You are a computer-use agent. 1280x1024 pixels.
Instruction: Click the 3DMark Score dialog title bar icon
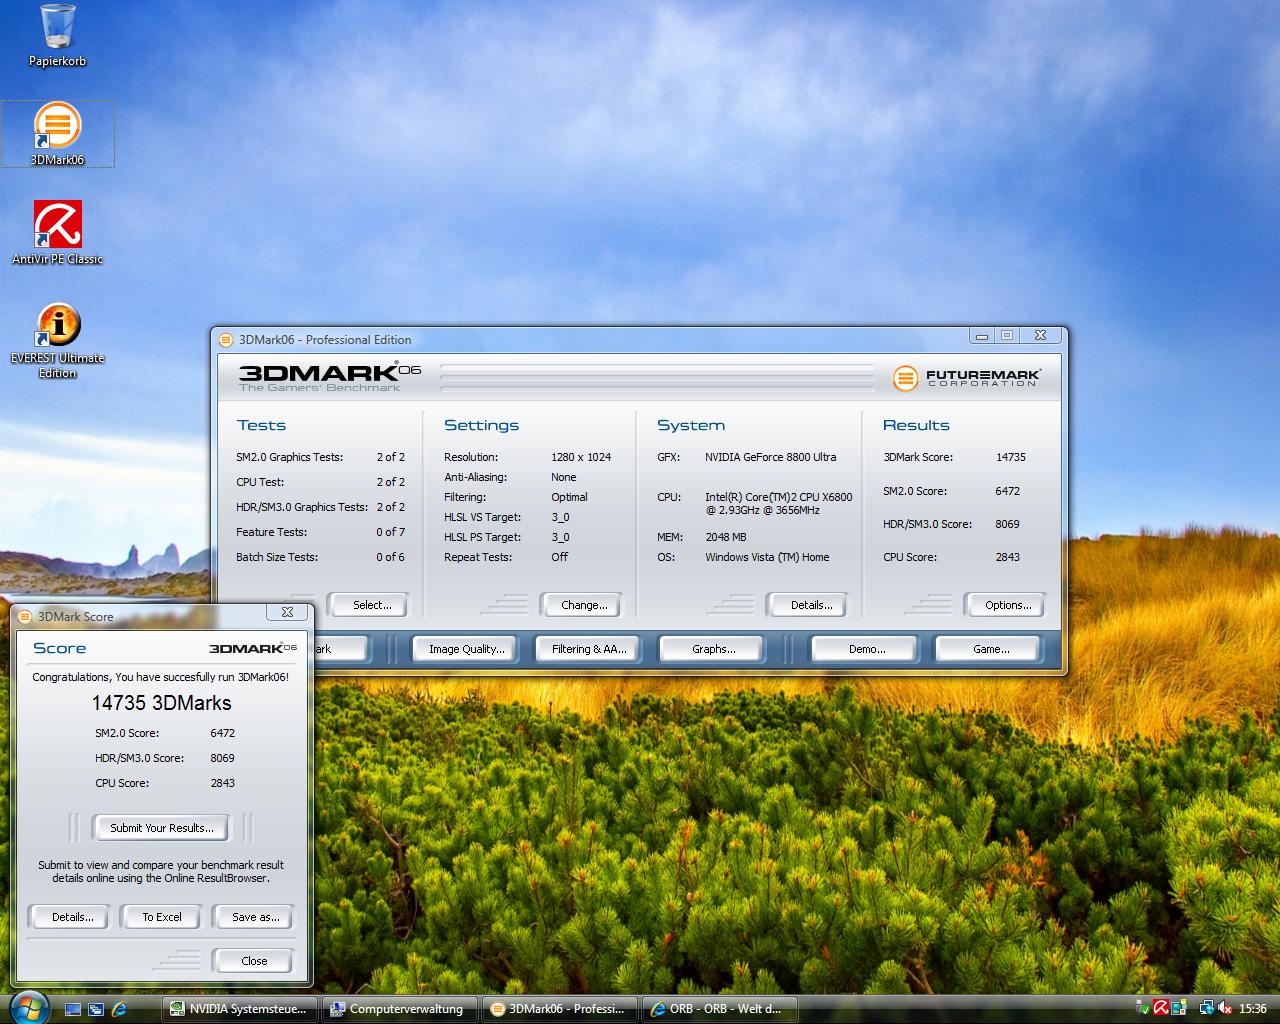[x=27, y=616]
